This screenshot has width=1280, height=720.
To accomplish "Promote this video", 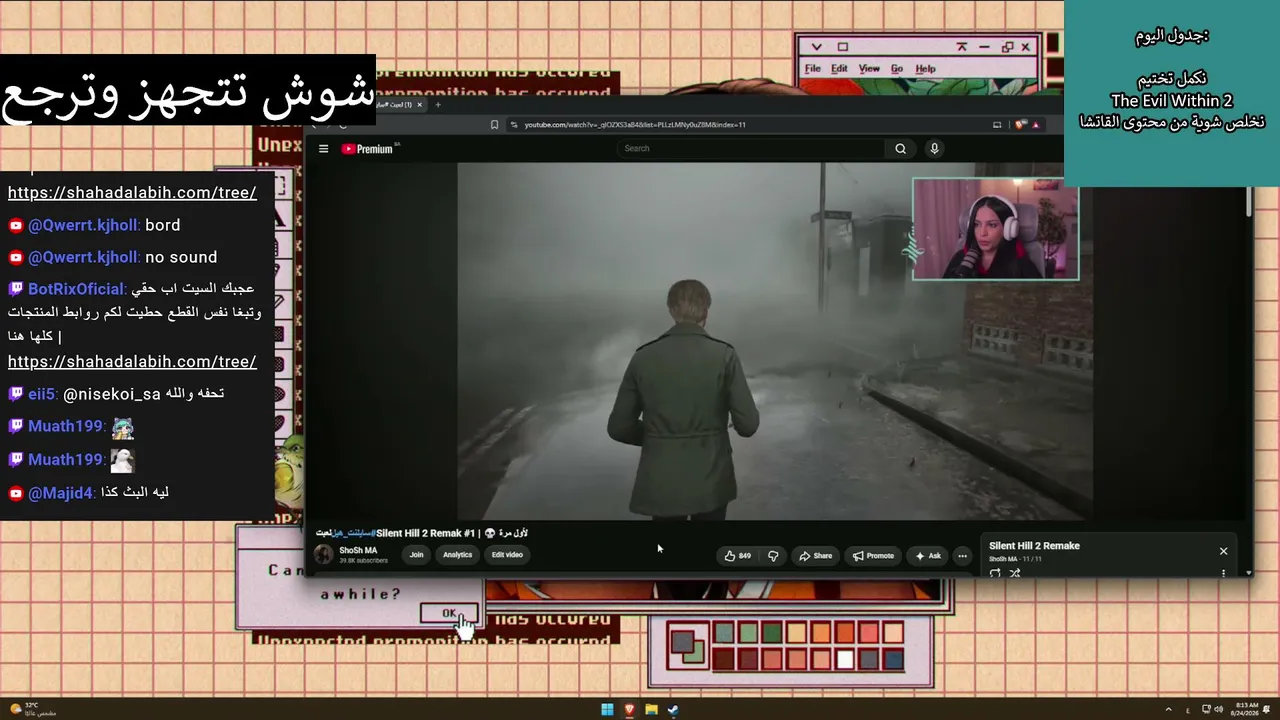I will point(873,556).
